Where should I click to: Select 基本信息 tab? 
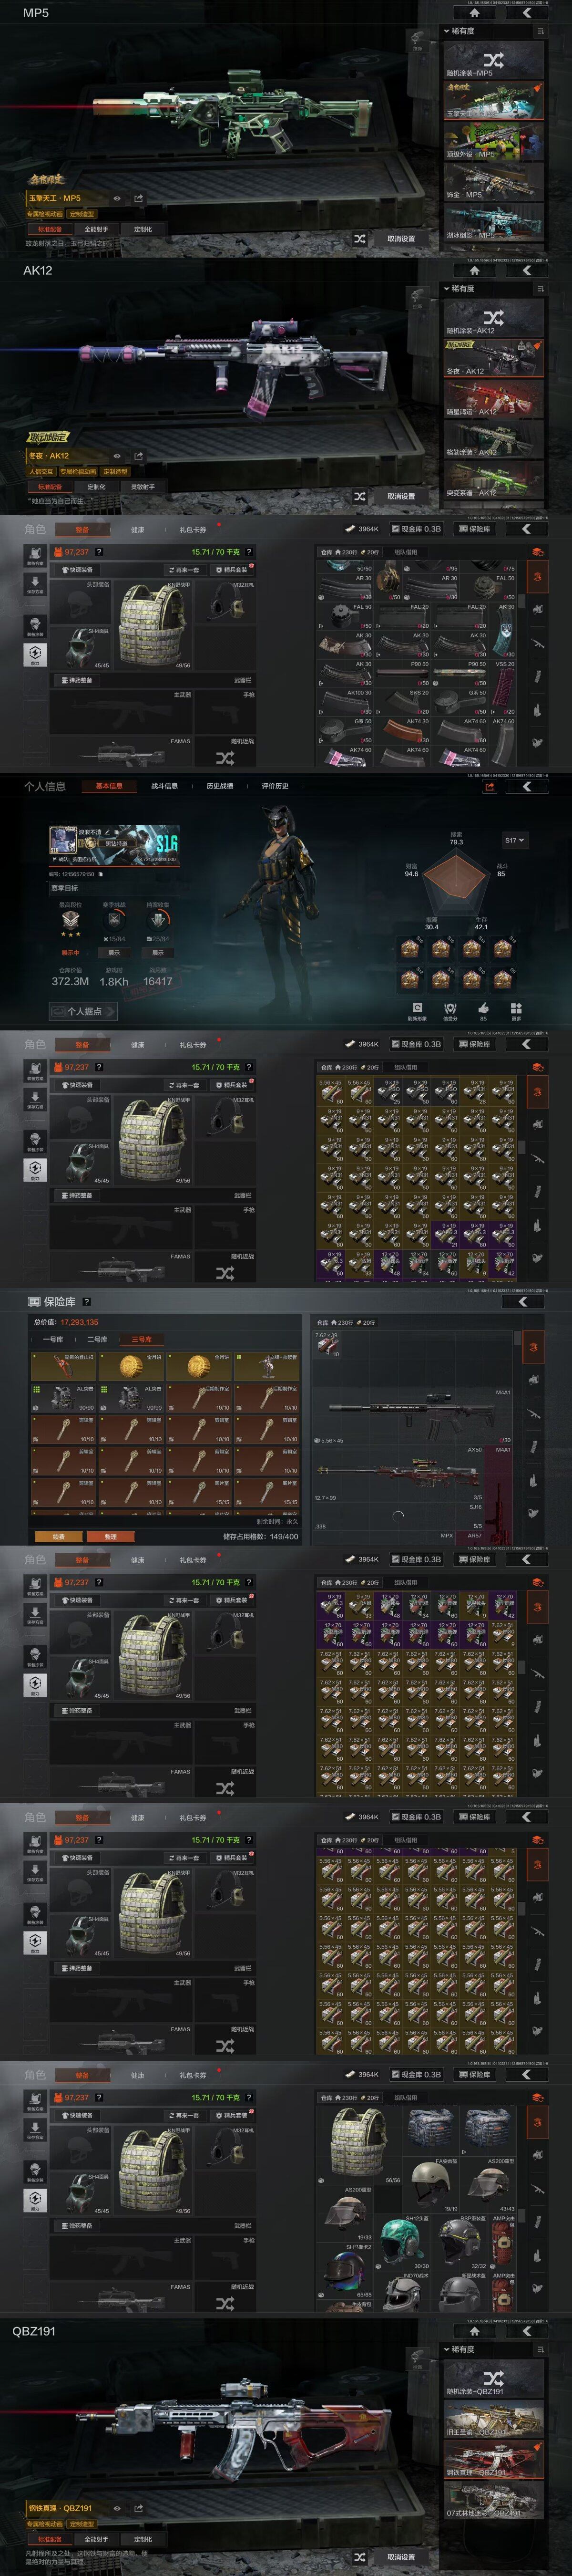109,786
